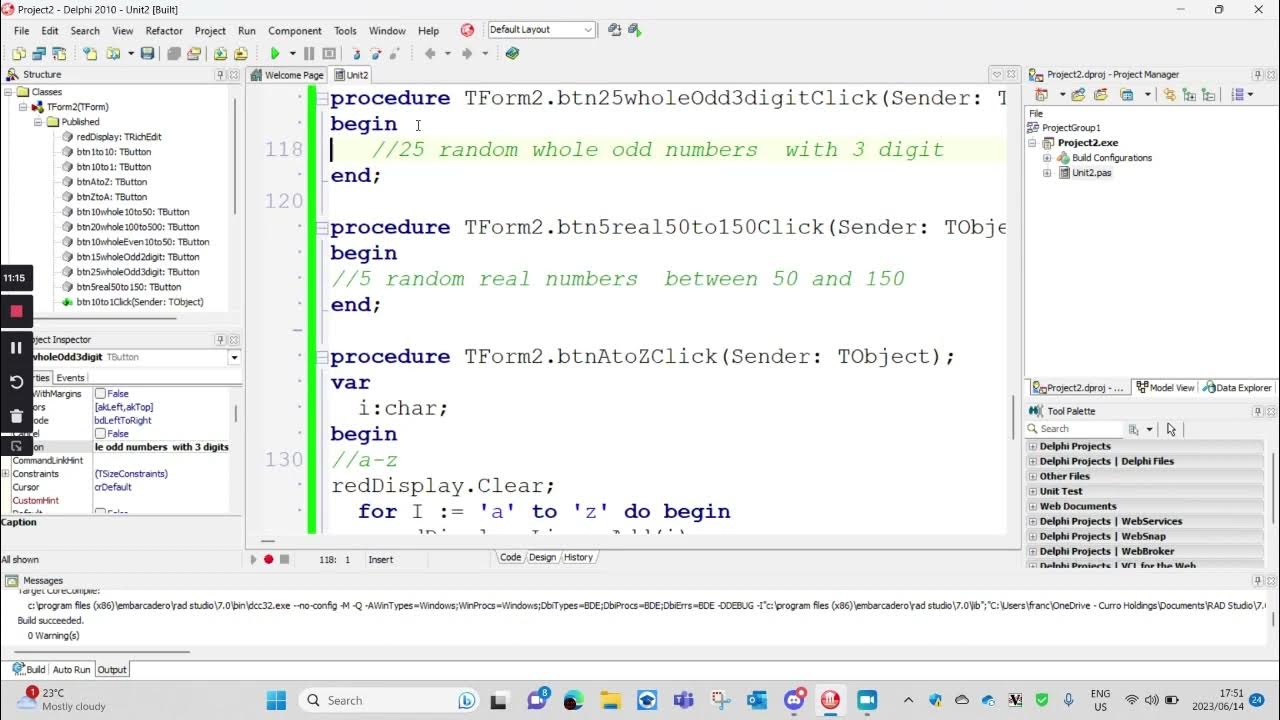
Task: Click the Pause program toolbar icon
Action: click(309, 54)
